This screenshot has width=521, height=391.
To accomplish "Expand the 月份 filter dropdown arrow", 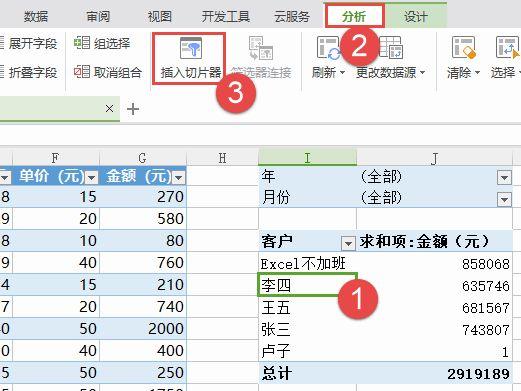I will (504, 199).
